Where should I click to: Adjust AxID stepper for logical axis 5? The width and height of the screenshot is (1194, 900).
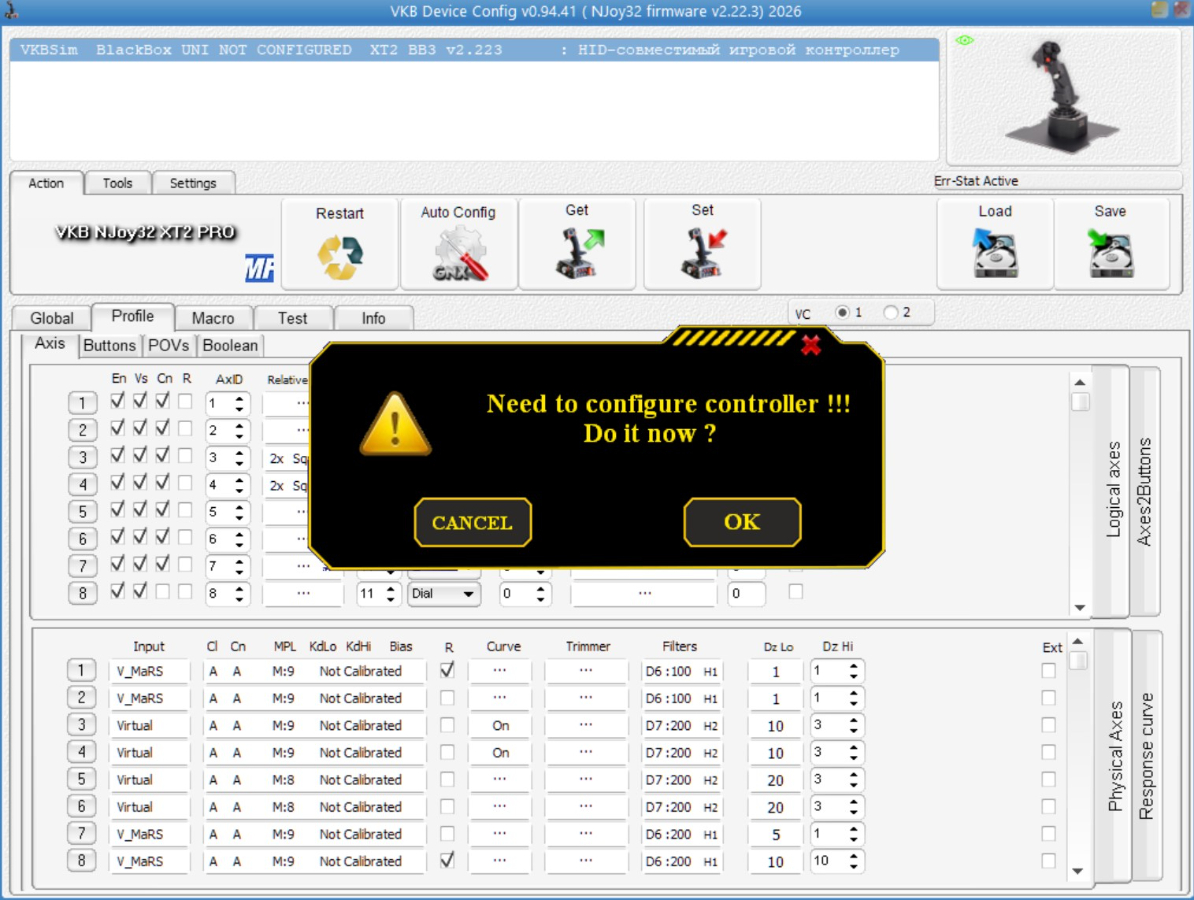tap(239, 512)
